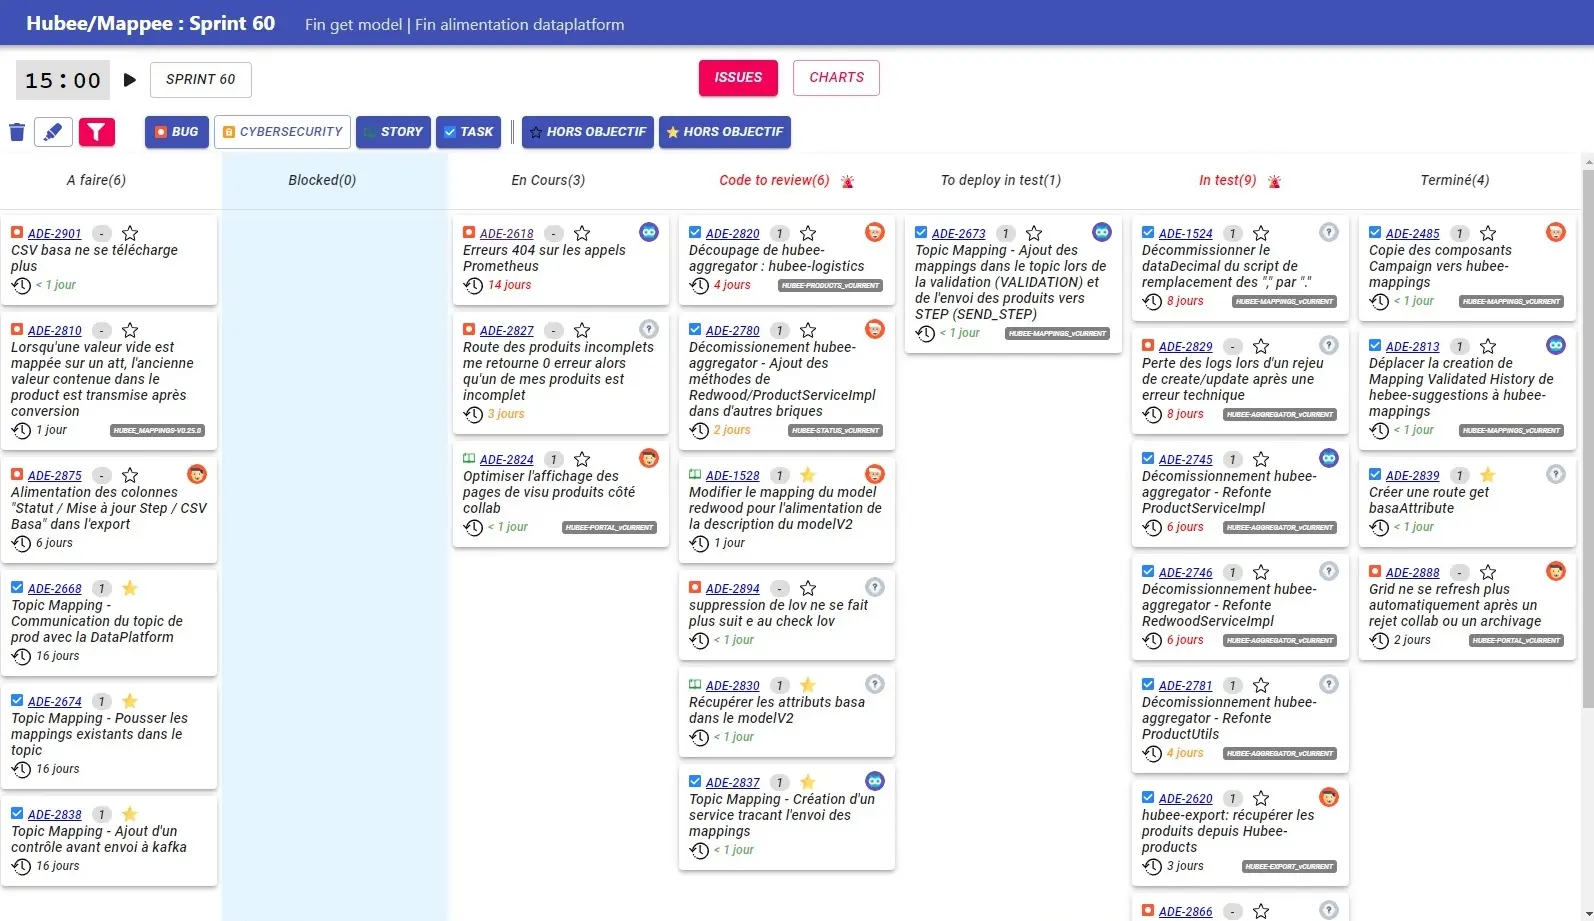
Task: Switch to the ISSUES tab
Action: click(x=738, y=78)
